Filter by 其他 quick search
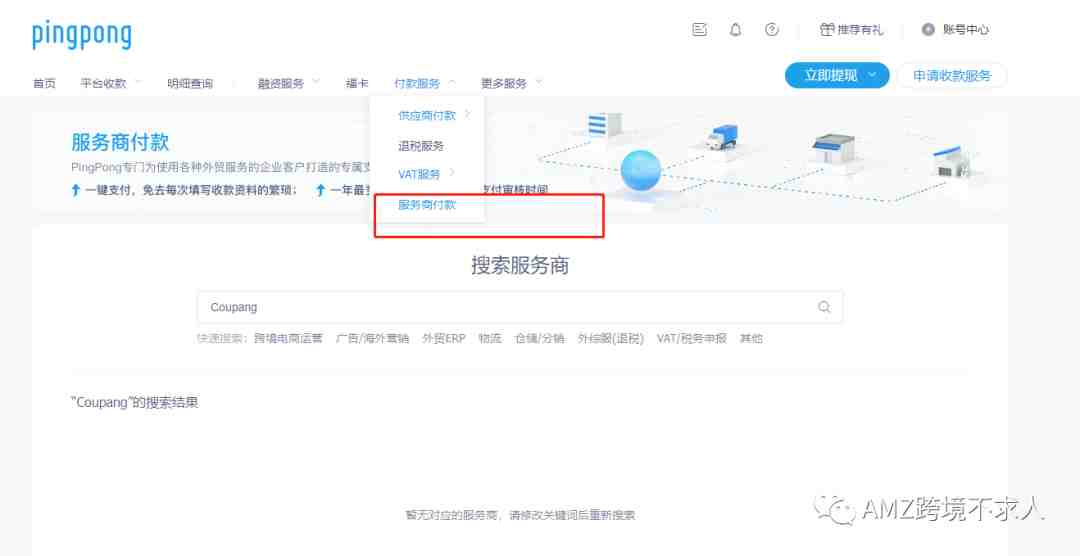 click(x=751, y=338)
